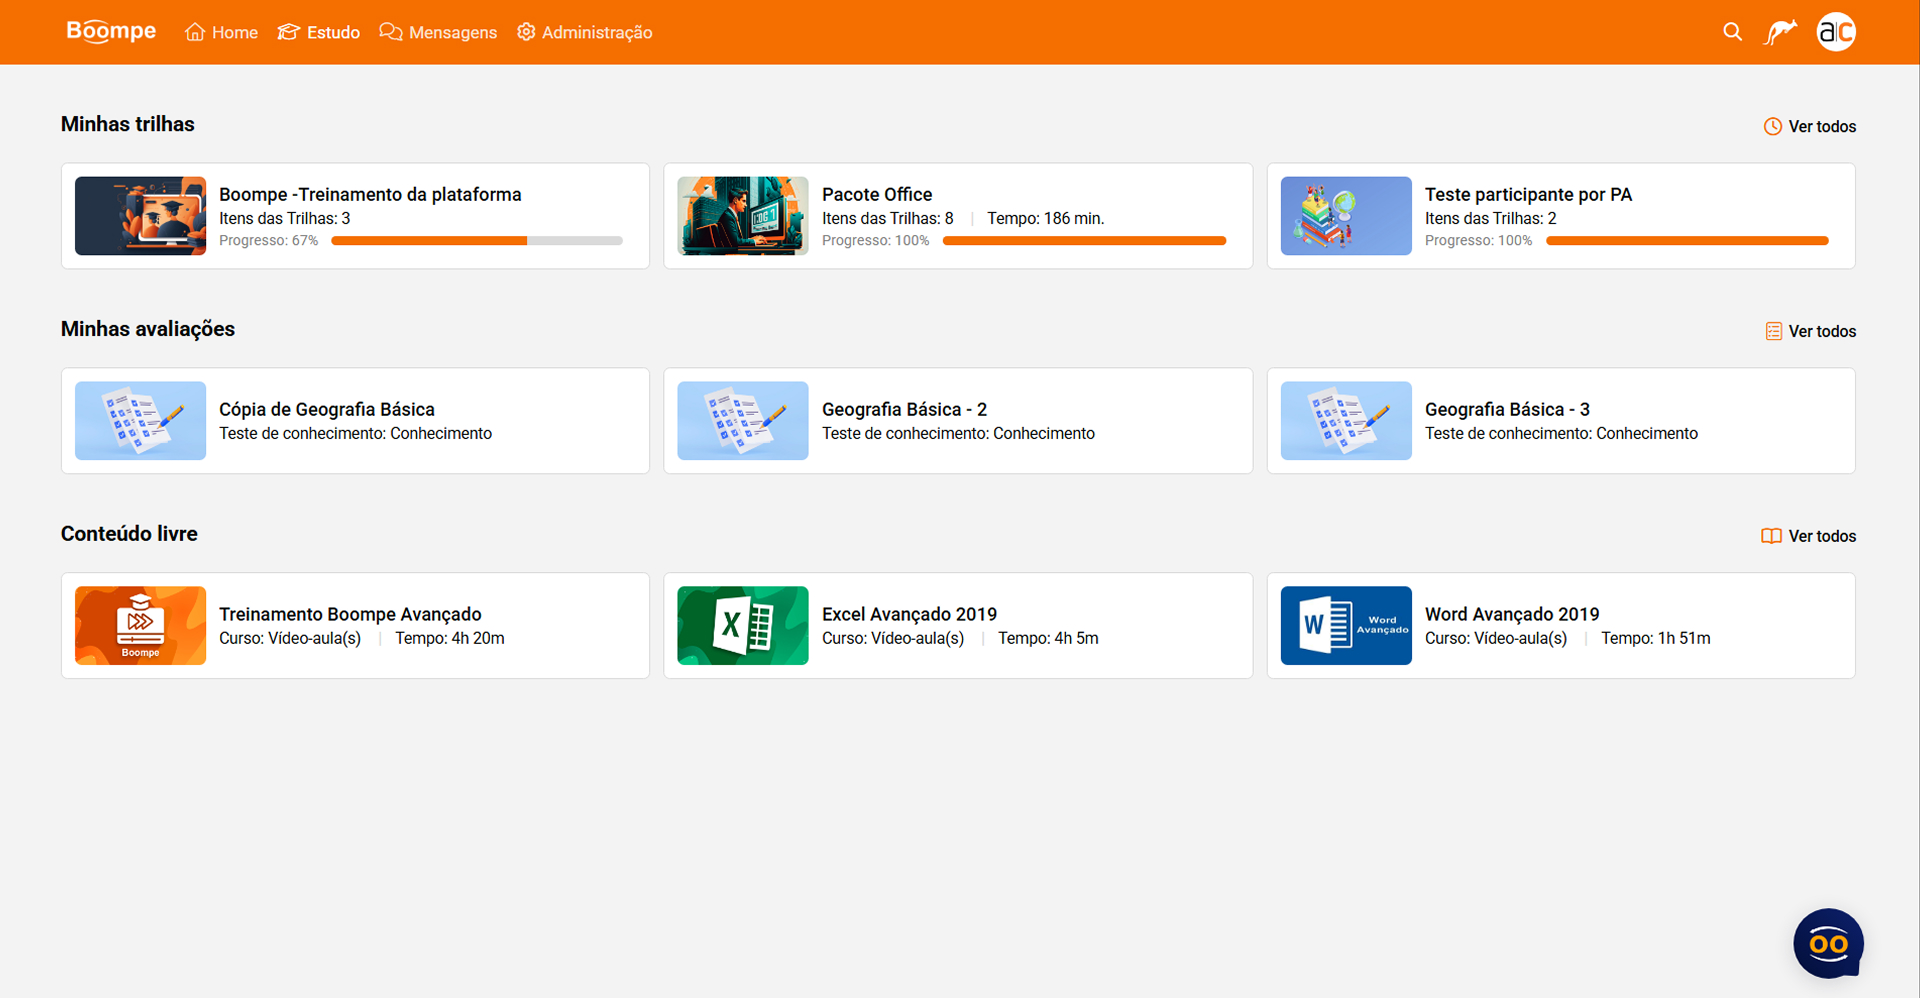The height and width of the screenshot is (998, 1920).
Task: Click the Boompe logo
Action: (x=111, y=32)
